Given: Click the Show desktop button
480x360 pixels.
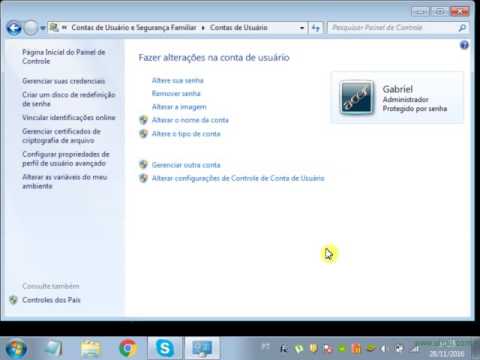Looking at the screenshot, I should (476, 348).
